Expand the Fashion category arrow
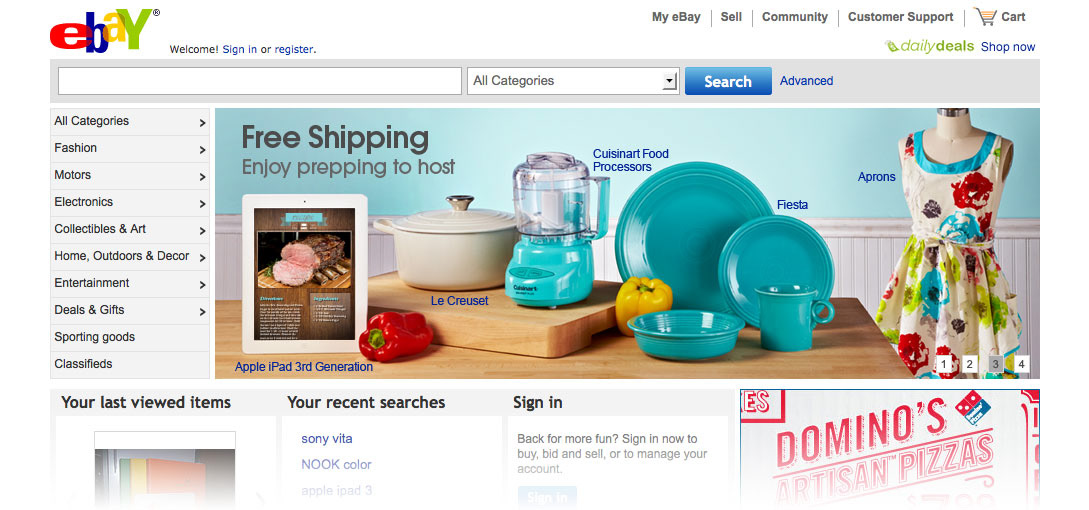 (x=202, y=149)
